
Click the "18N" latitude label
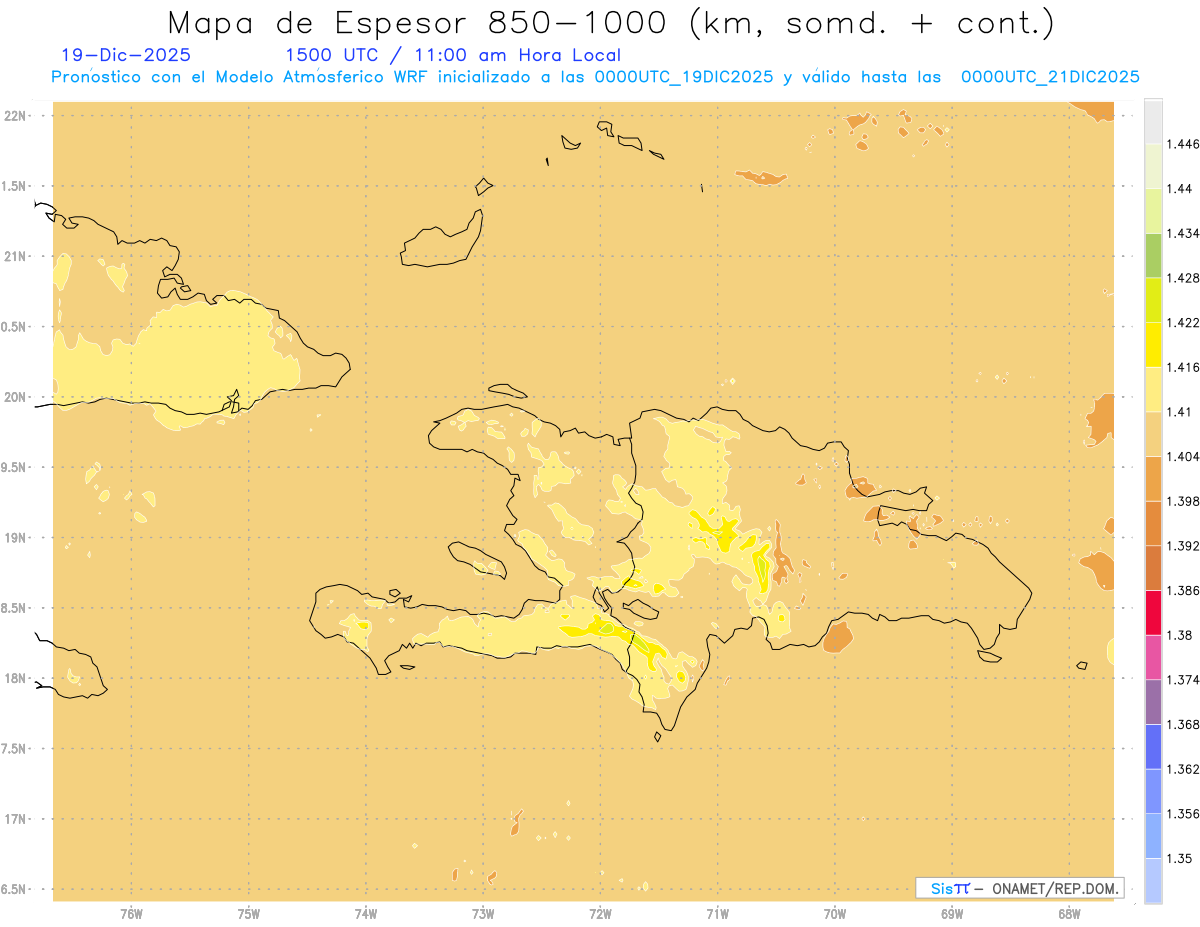pyautogui.click(x=14, y=678)
